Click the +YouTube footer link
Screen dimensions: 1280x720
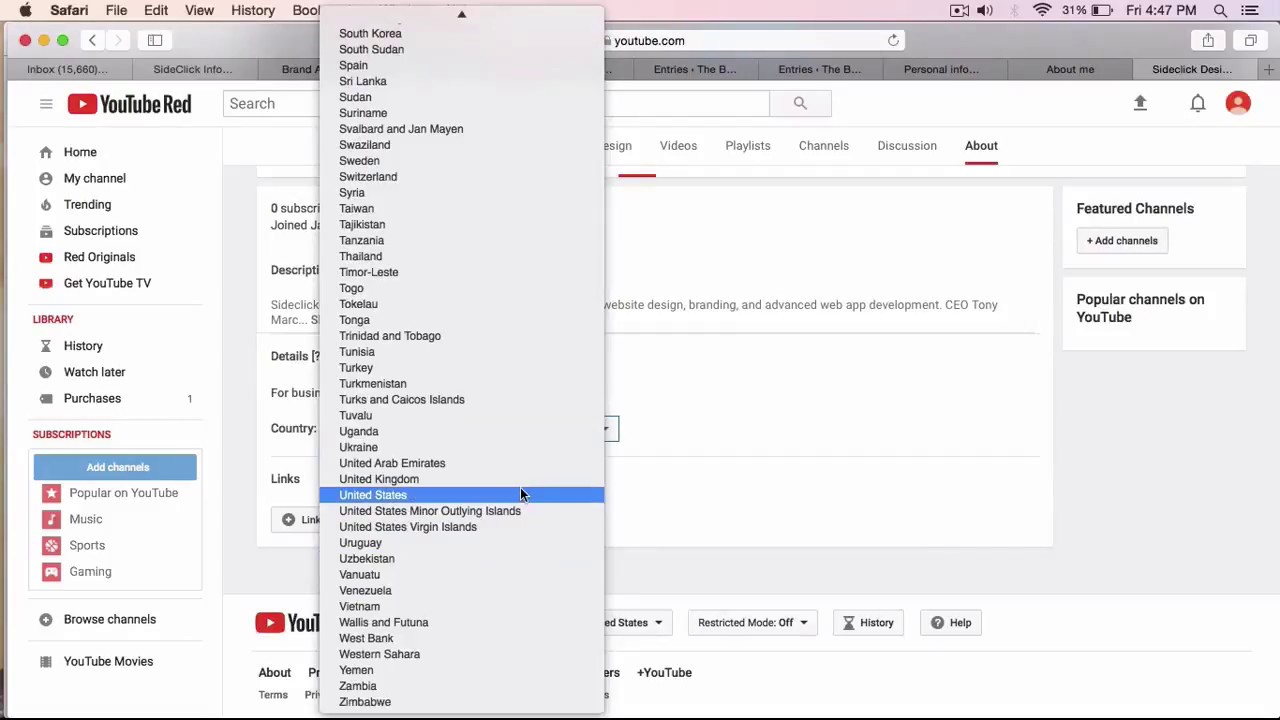pyautogui.click(x=664, y=673)
